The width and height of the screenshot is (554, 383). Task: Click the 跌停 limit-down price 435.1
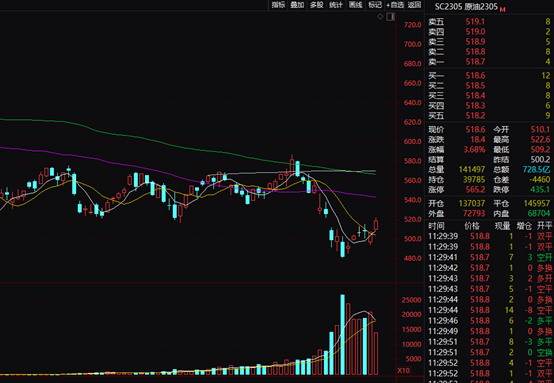click(x=540, y=190)
